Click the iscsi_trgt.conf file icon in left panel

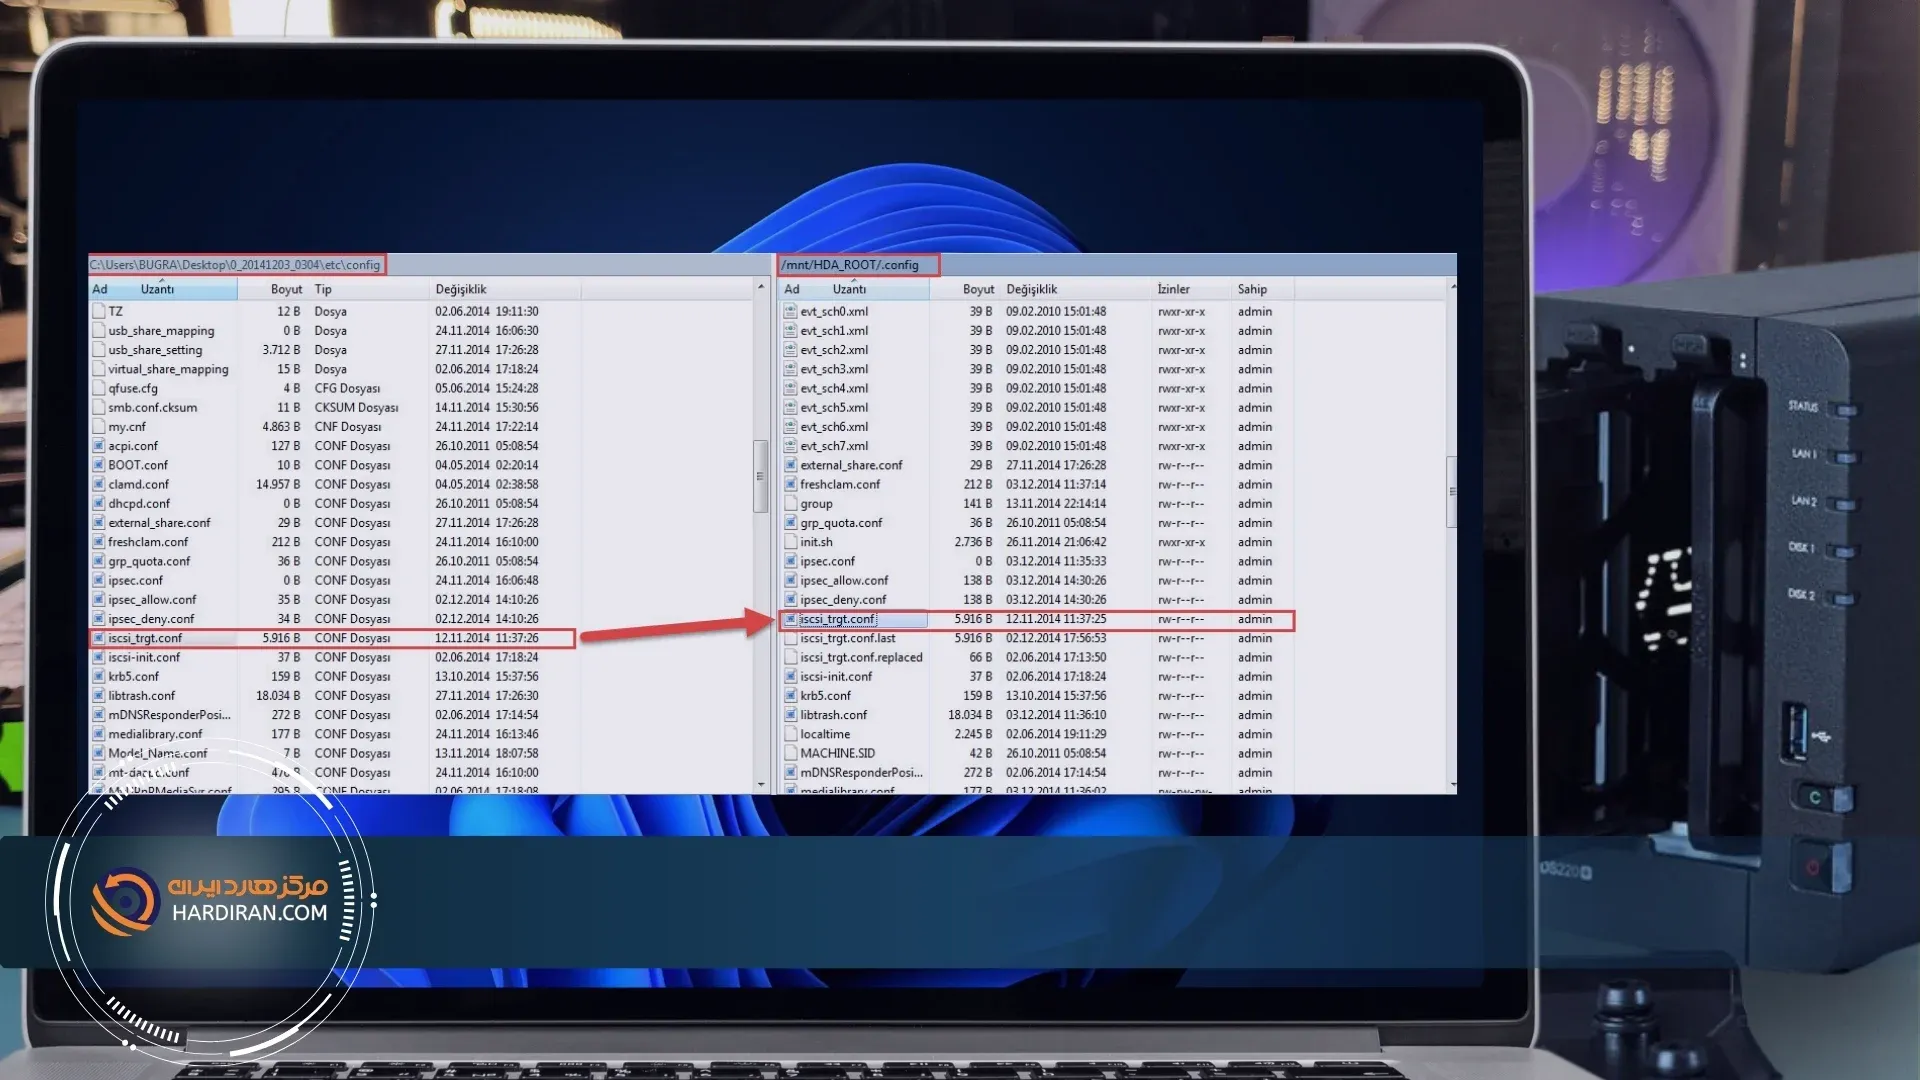pos(98,638)
